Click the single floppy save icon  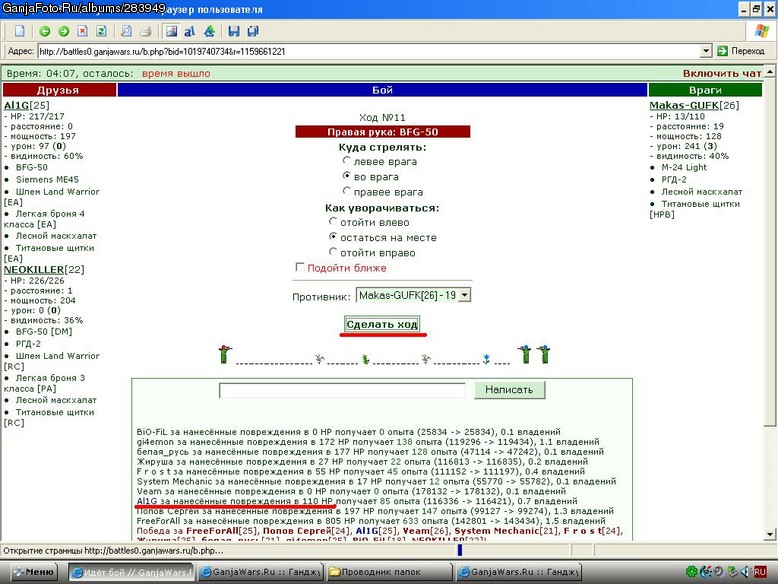pyautogui.click(x=234, y=31)
